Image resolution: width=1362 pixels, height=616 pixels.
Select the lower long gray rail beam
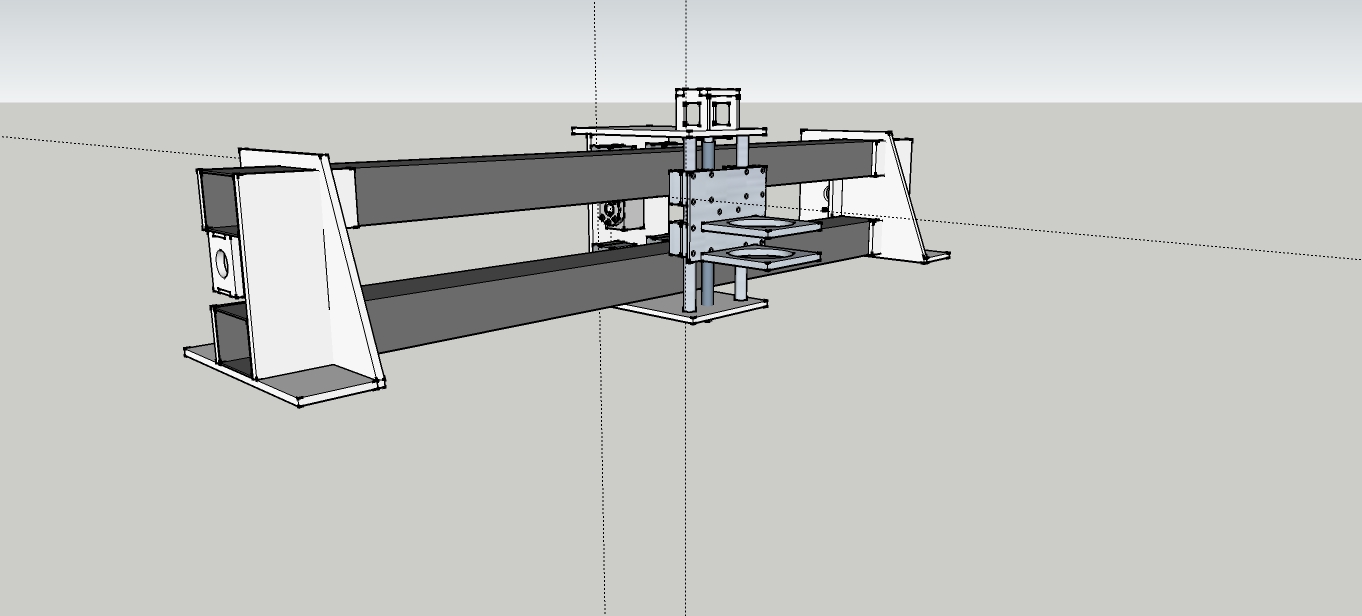coord(520,297)
